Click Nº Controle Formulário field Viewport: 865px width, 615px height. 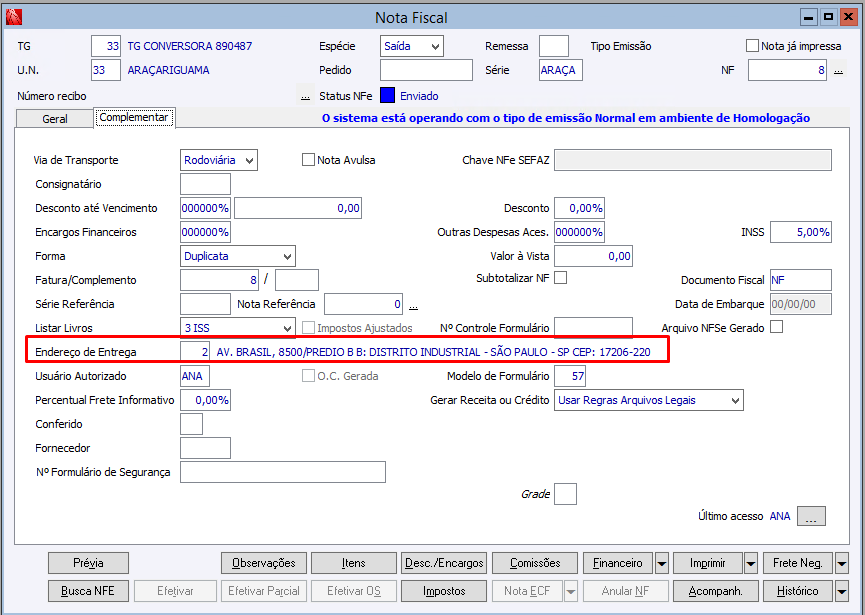[x=594, y=328]
